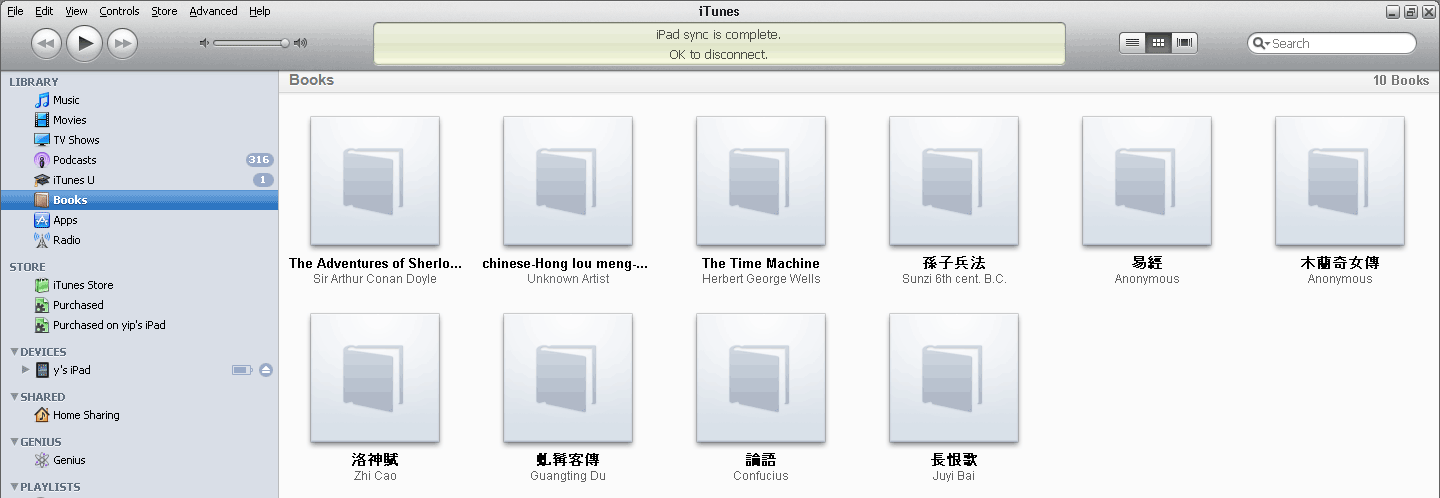Click the Play button
Image resolution: width=1440 pixels, height=498 pixels.
[x=85, y=42]
